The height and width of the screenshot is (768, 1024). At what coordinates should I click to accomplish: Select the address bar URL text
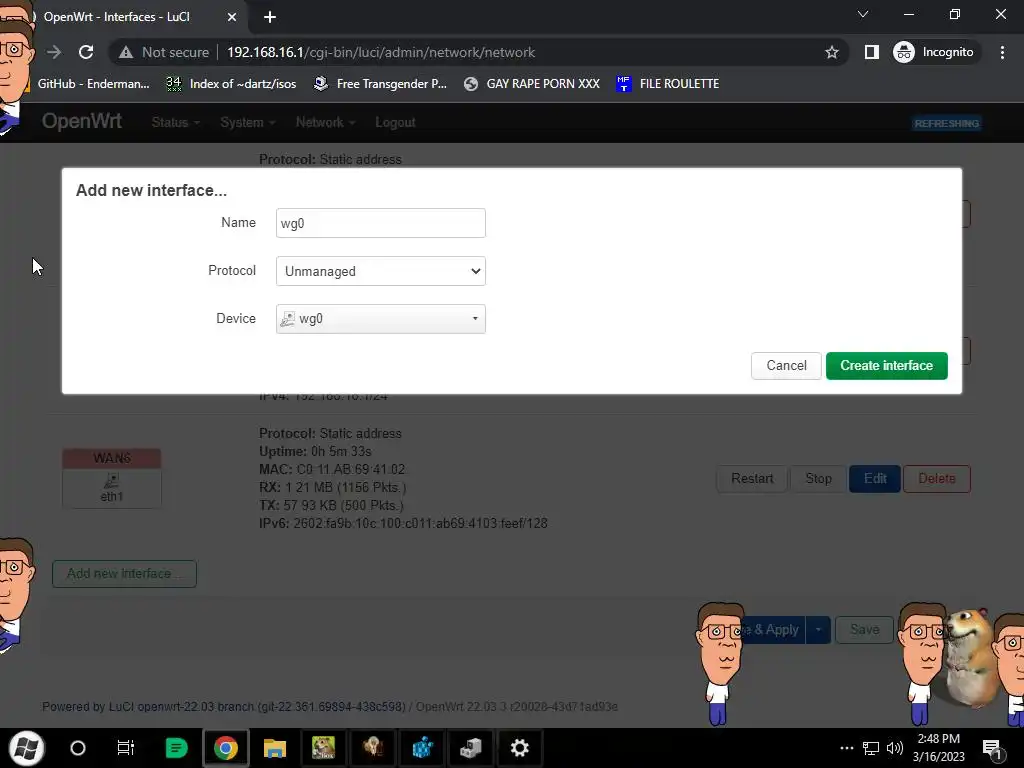[x=381, y=52]
